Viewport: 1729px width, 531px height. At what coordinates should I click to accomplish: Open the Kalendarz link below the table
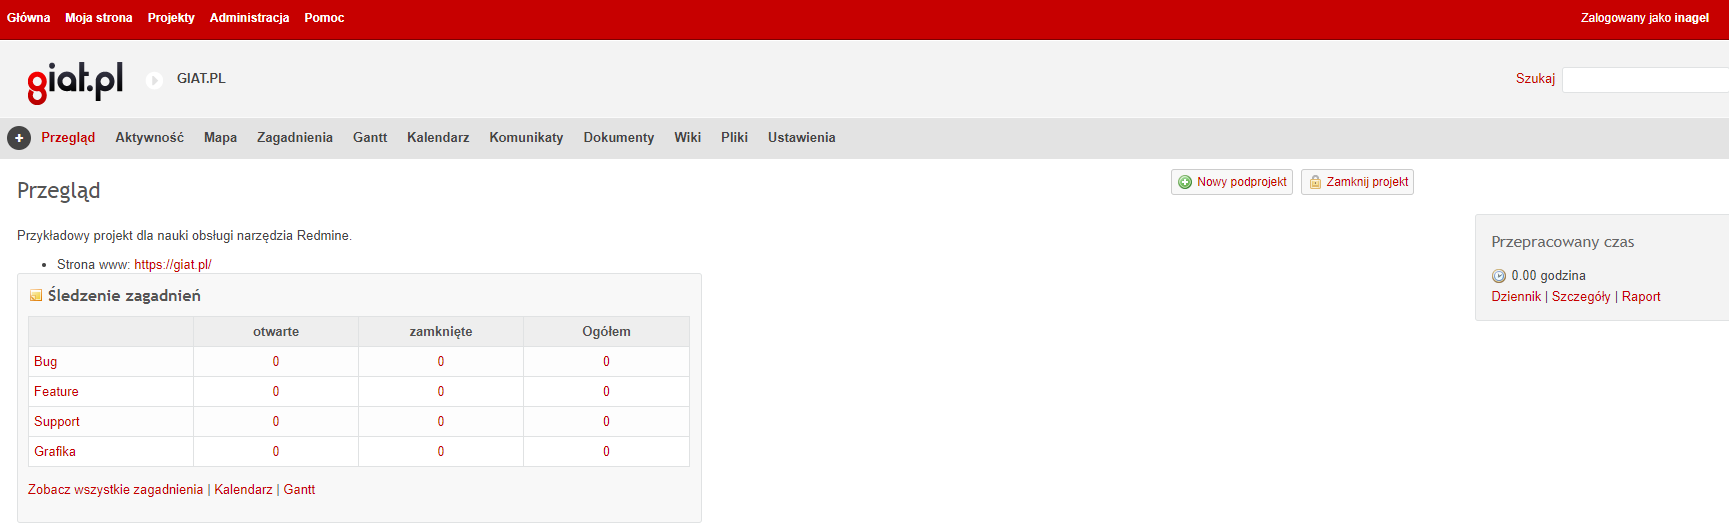[x=243, y=490]
